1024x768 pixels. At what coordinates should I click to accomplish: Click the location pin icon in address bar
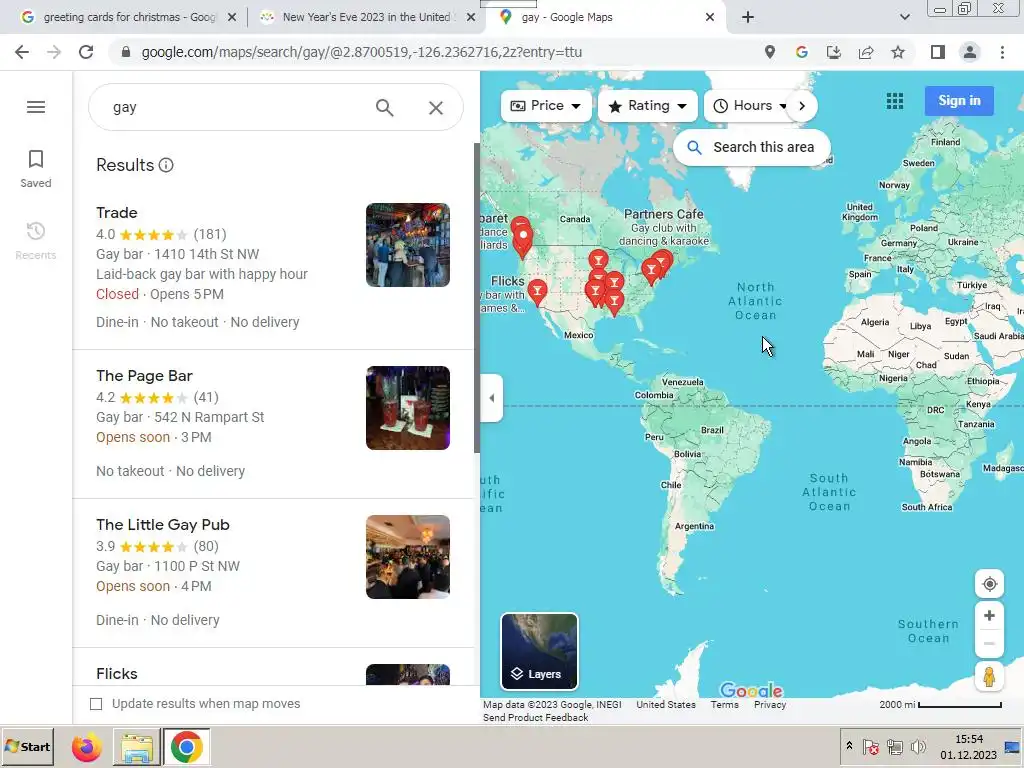(770, 52)
